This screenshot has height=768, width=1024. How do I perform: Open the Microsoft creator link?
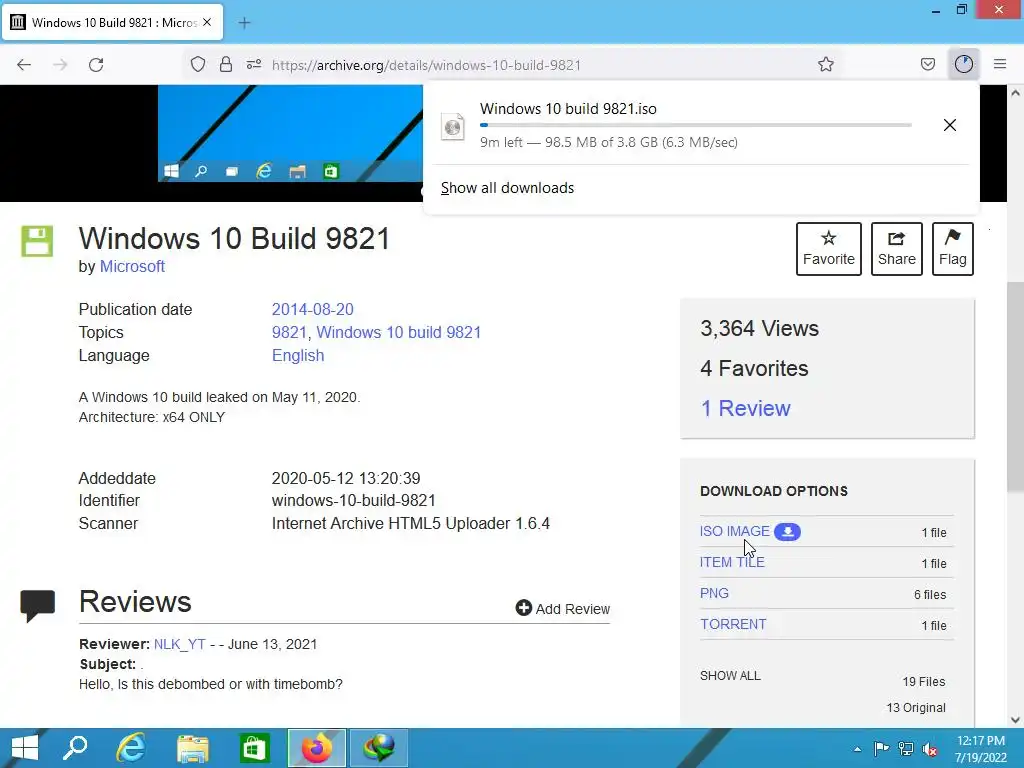coord(132,266)
